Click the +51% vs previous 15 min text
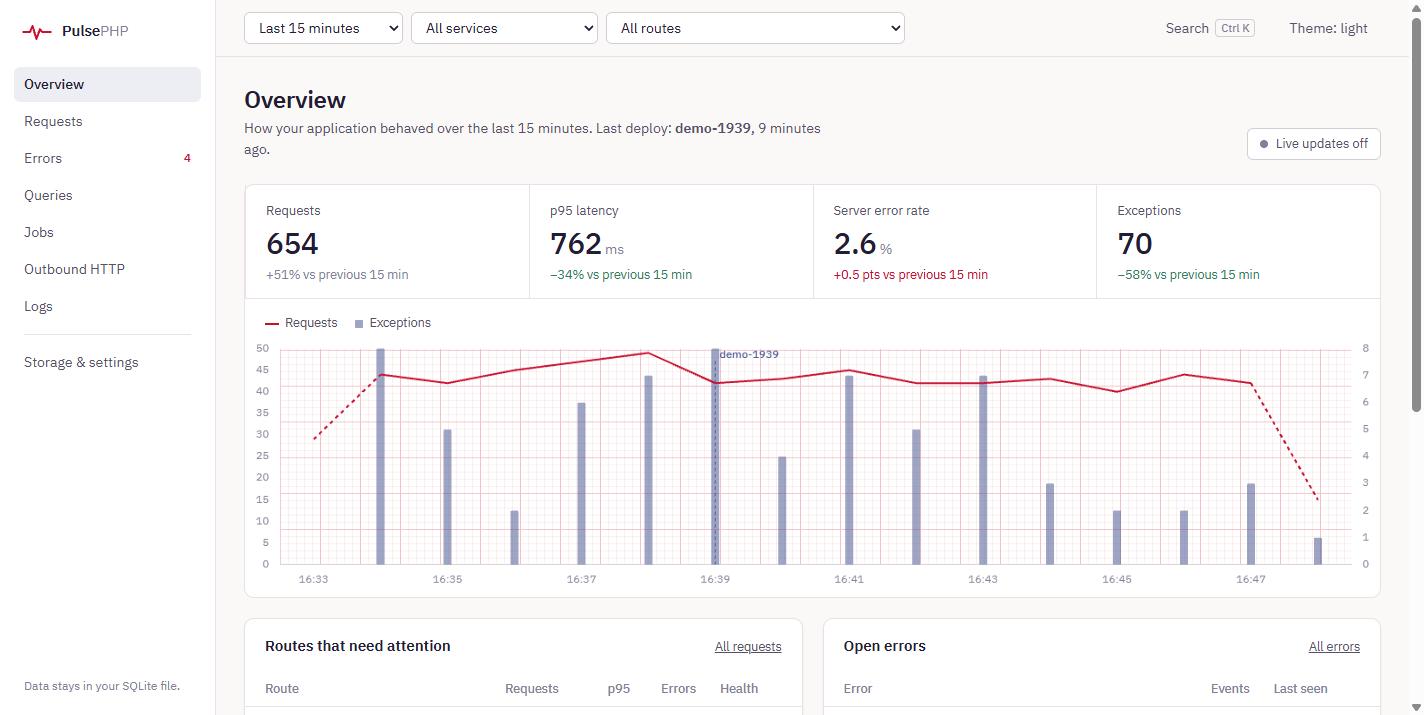Screen dimensions: 1424x715 point(337,275)
